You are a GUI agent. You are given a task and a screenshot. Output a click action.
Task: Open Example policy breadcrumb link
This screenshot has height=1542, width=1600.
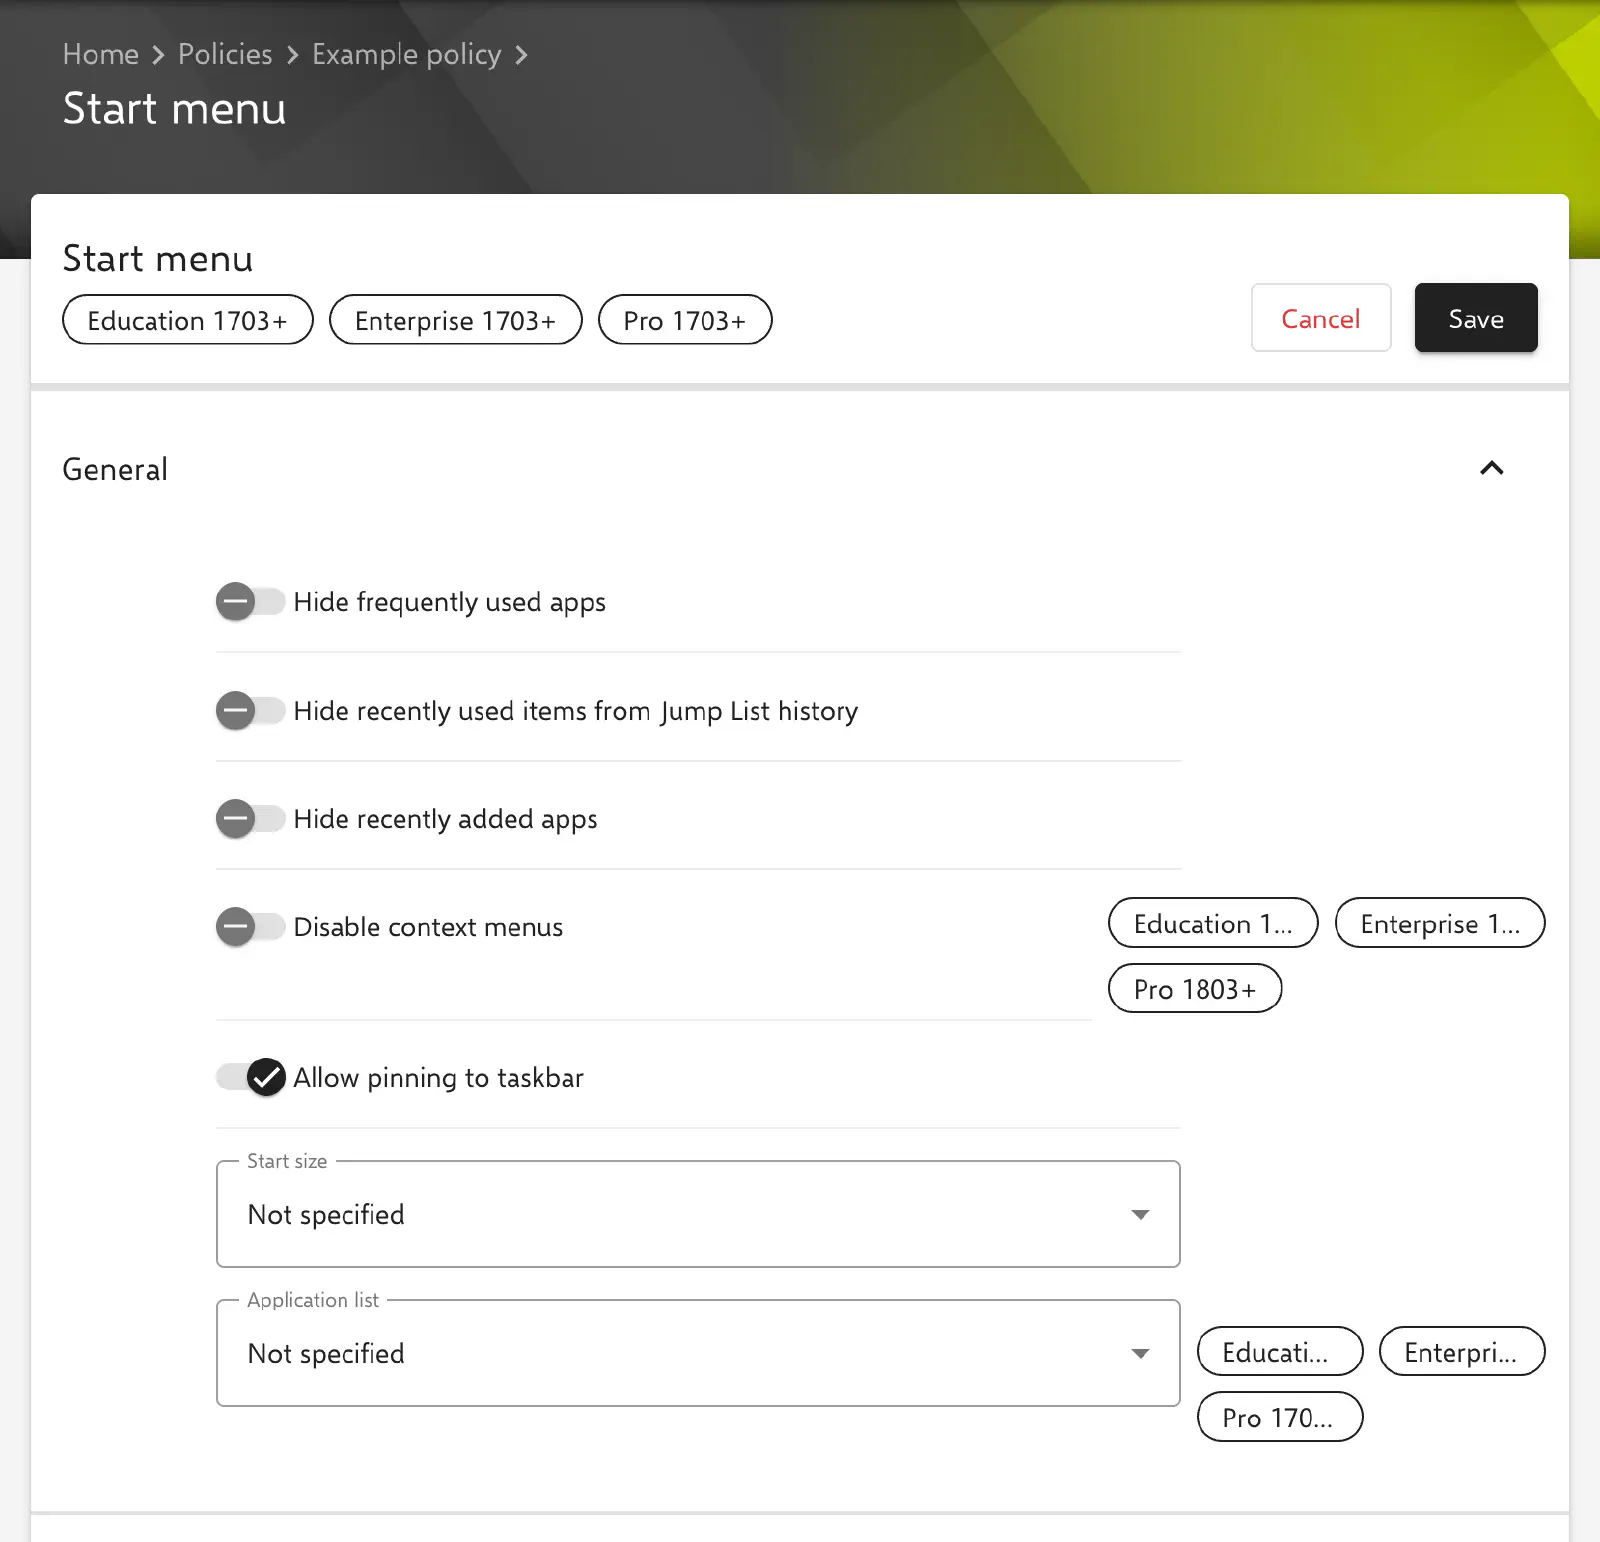click(x=406, y=54)
